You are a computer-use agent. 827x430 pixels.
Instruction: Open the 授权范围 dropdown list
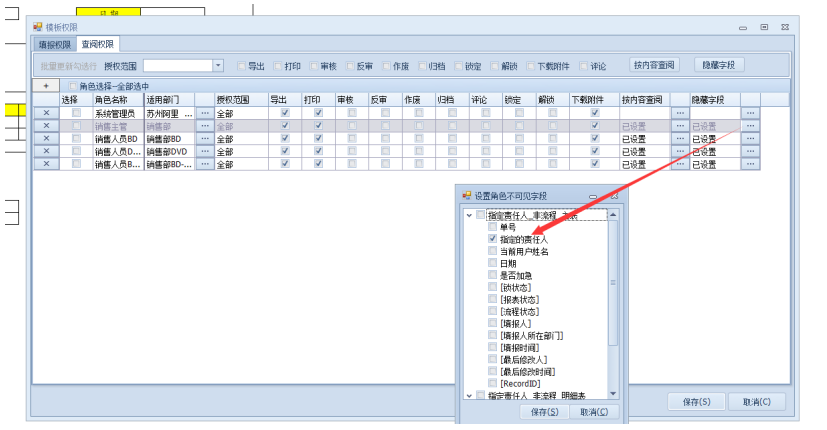pyautogui.click(x=218, y=65)
